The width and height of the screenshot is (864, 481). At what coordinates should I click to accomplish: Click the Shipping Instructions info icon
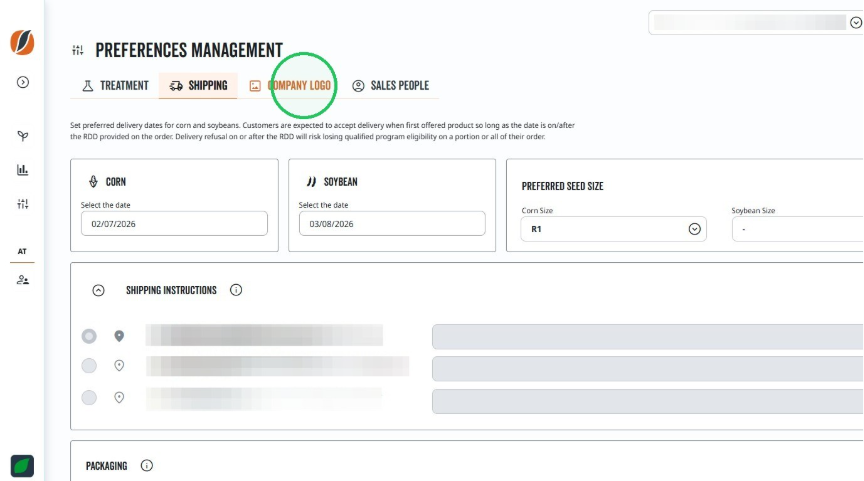coord(236,290)
